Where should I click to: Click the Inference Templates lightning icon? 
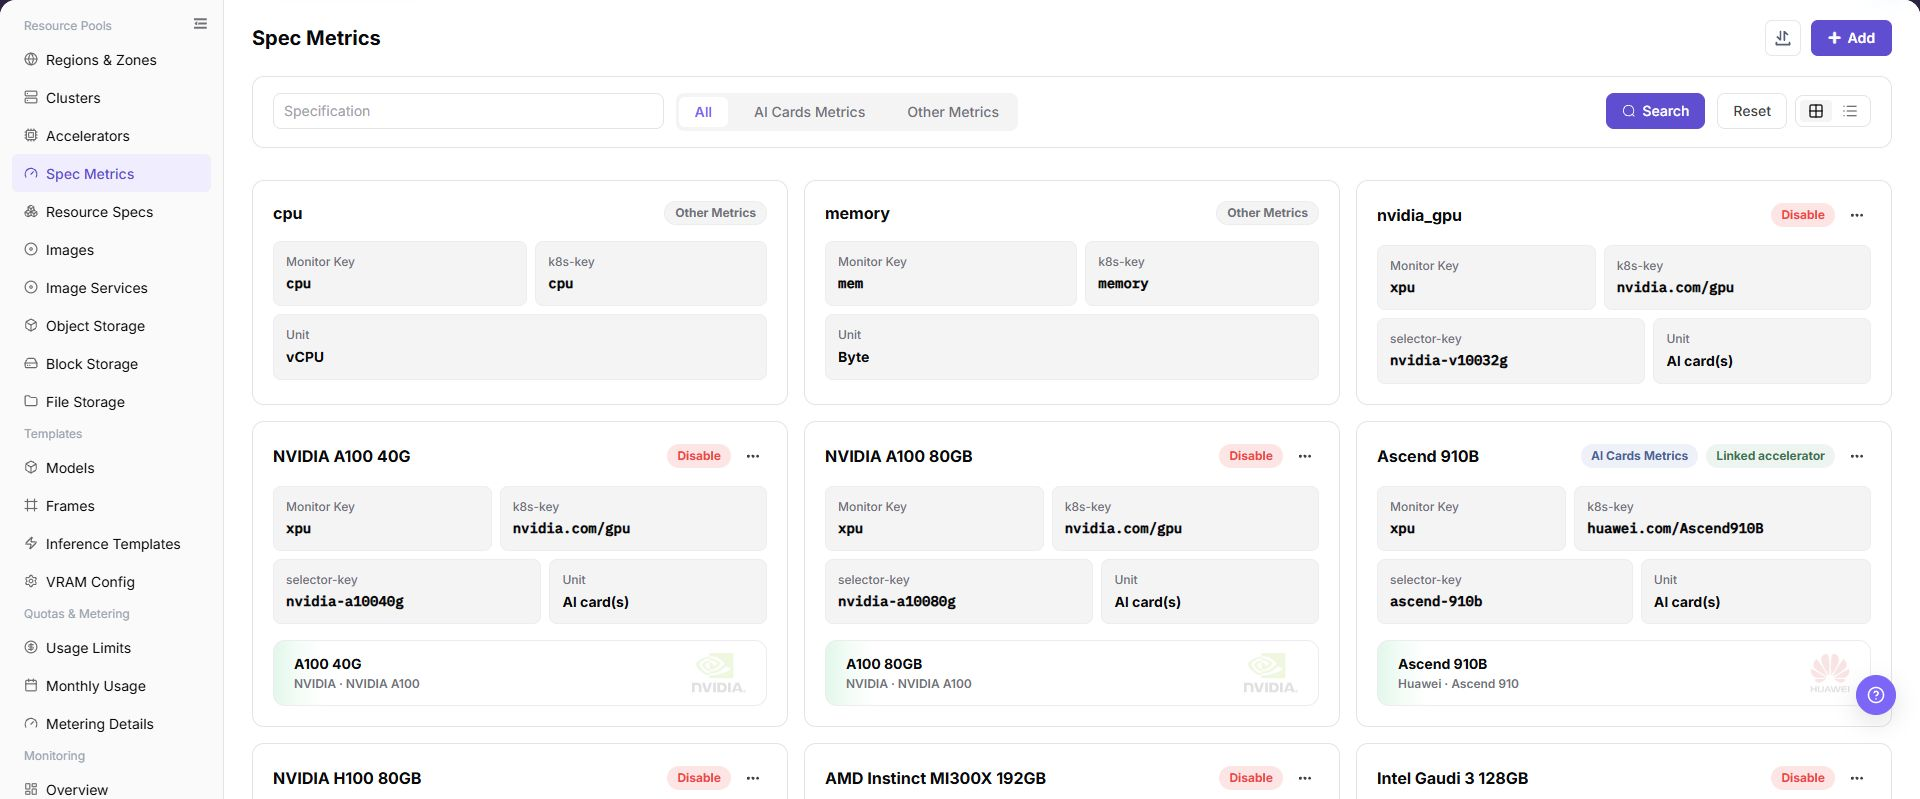pyautogui.click(x=31, y=543)
